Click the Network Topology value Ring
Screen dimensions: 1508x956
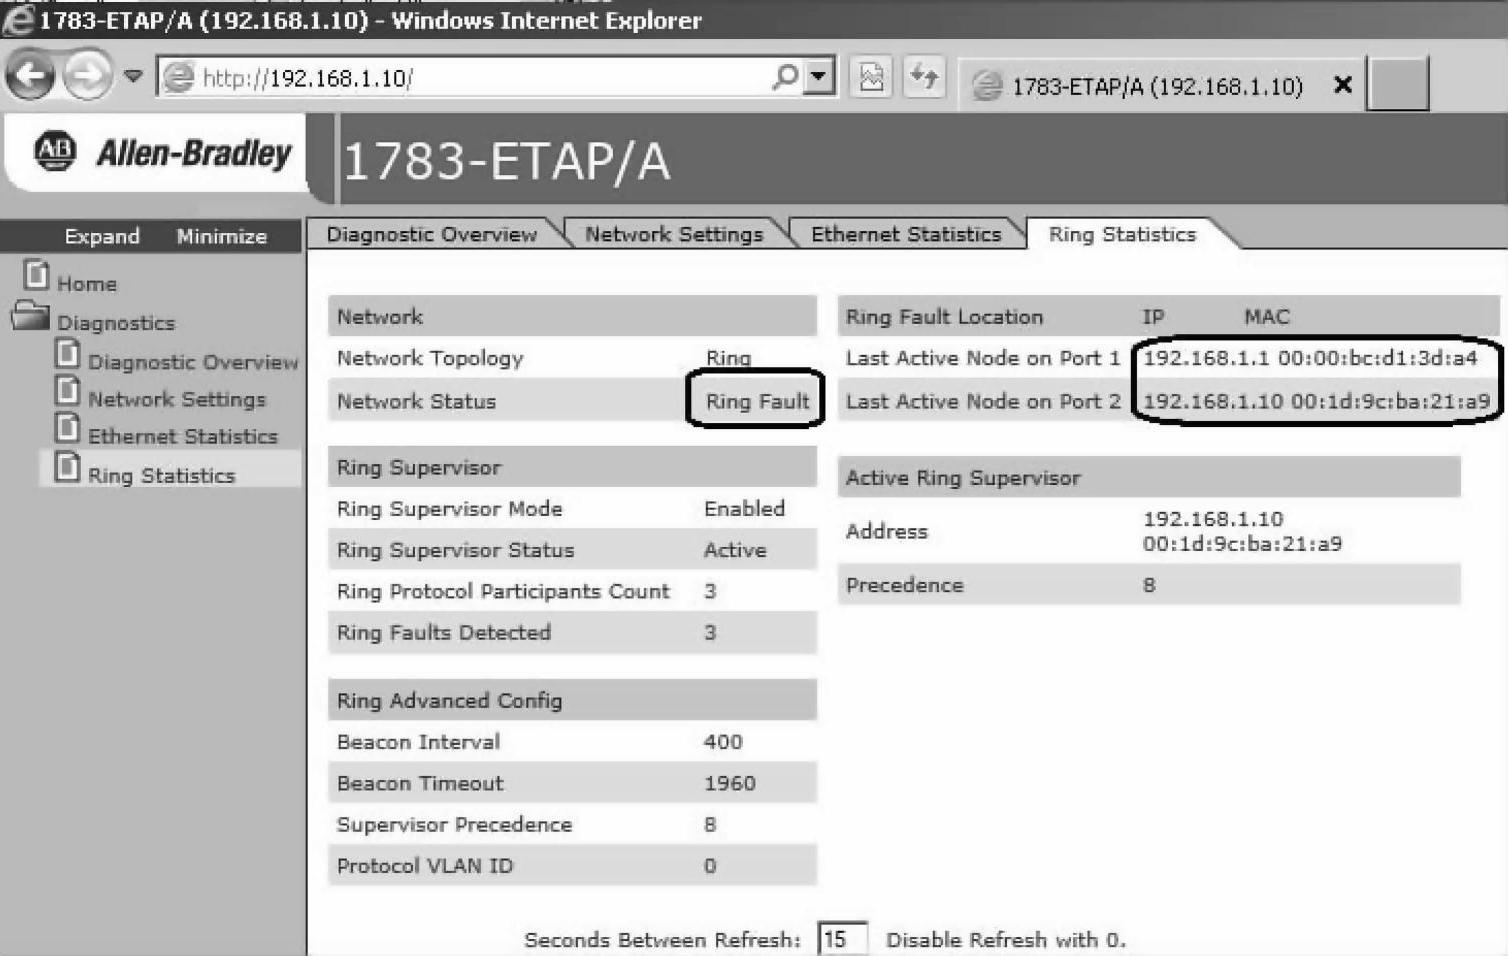click(x=728, y=358)
